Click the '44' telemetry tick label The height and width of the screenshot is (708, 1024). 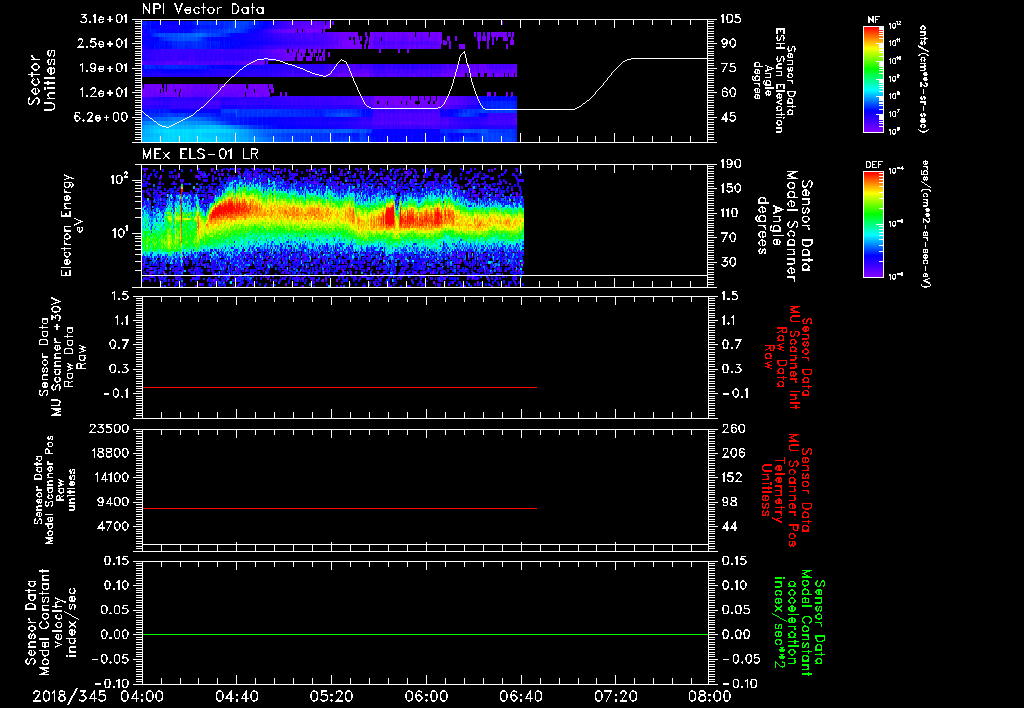click(x=728, y=526)
